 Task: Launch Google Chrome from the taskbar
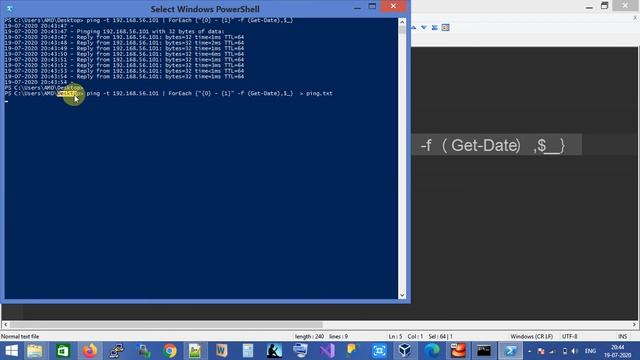pos(170,351)
